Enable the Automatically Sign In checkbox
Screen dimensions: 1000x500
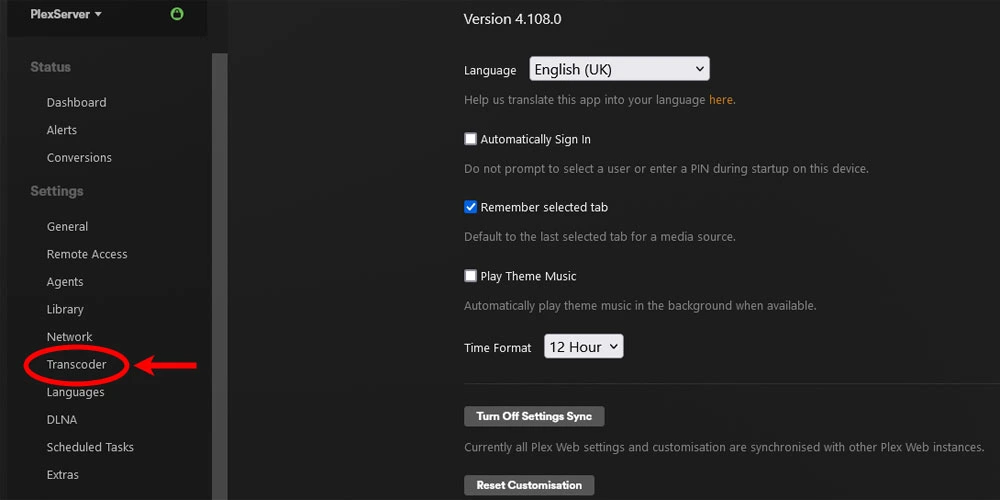pyautogui.click(x=471, y=139)
